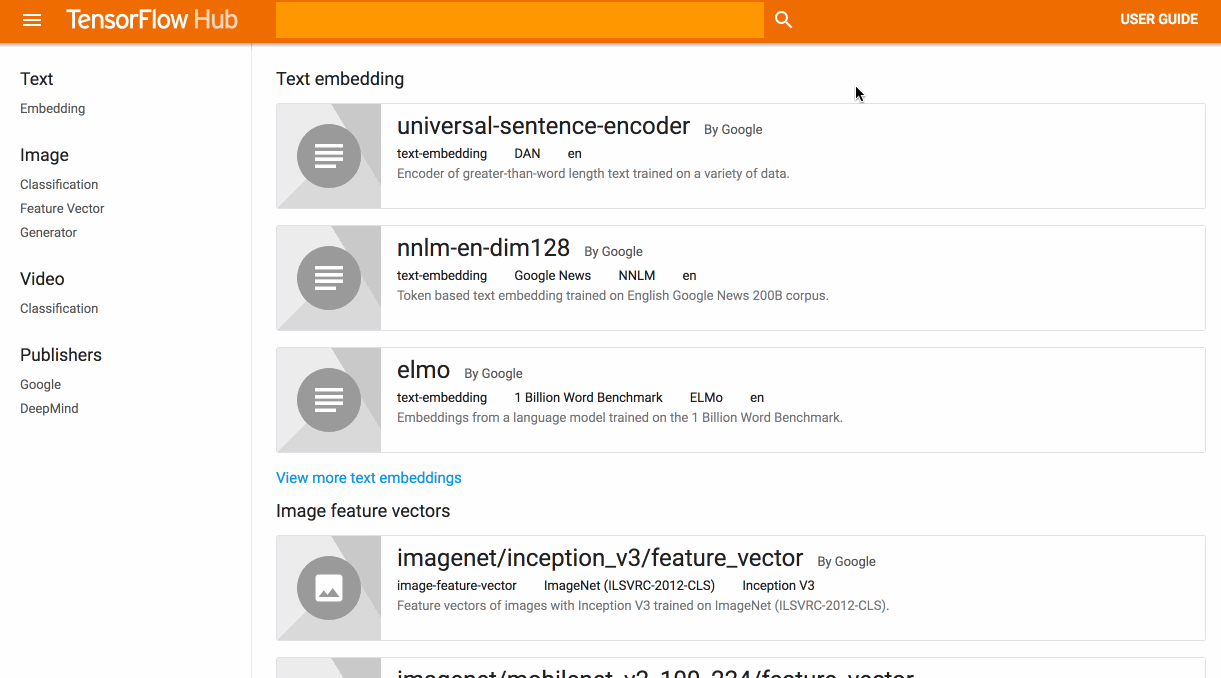The height and width of the screenshot is (678, 1221).
Task: Click the inception_v3 feature vectors description text
Action: coord(643,605)
